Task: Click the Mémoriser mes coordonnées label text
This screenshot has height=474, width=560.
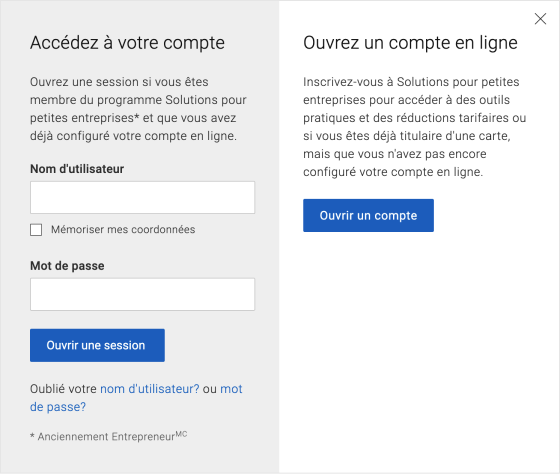Action: pos(123,229)
